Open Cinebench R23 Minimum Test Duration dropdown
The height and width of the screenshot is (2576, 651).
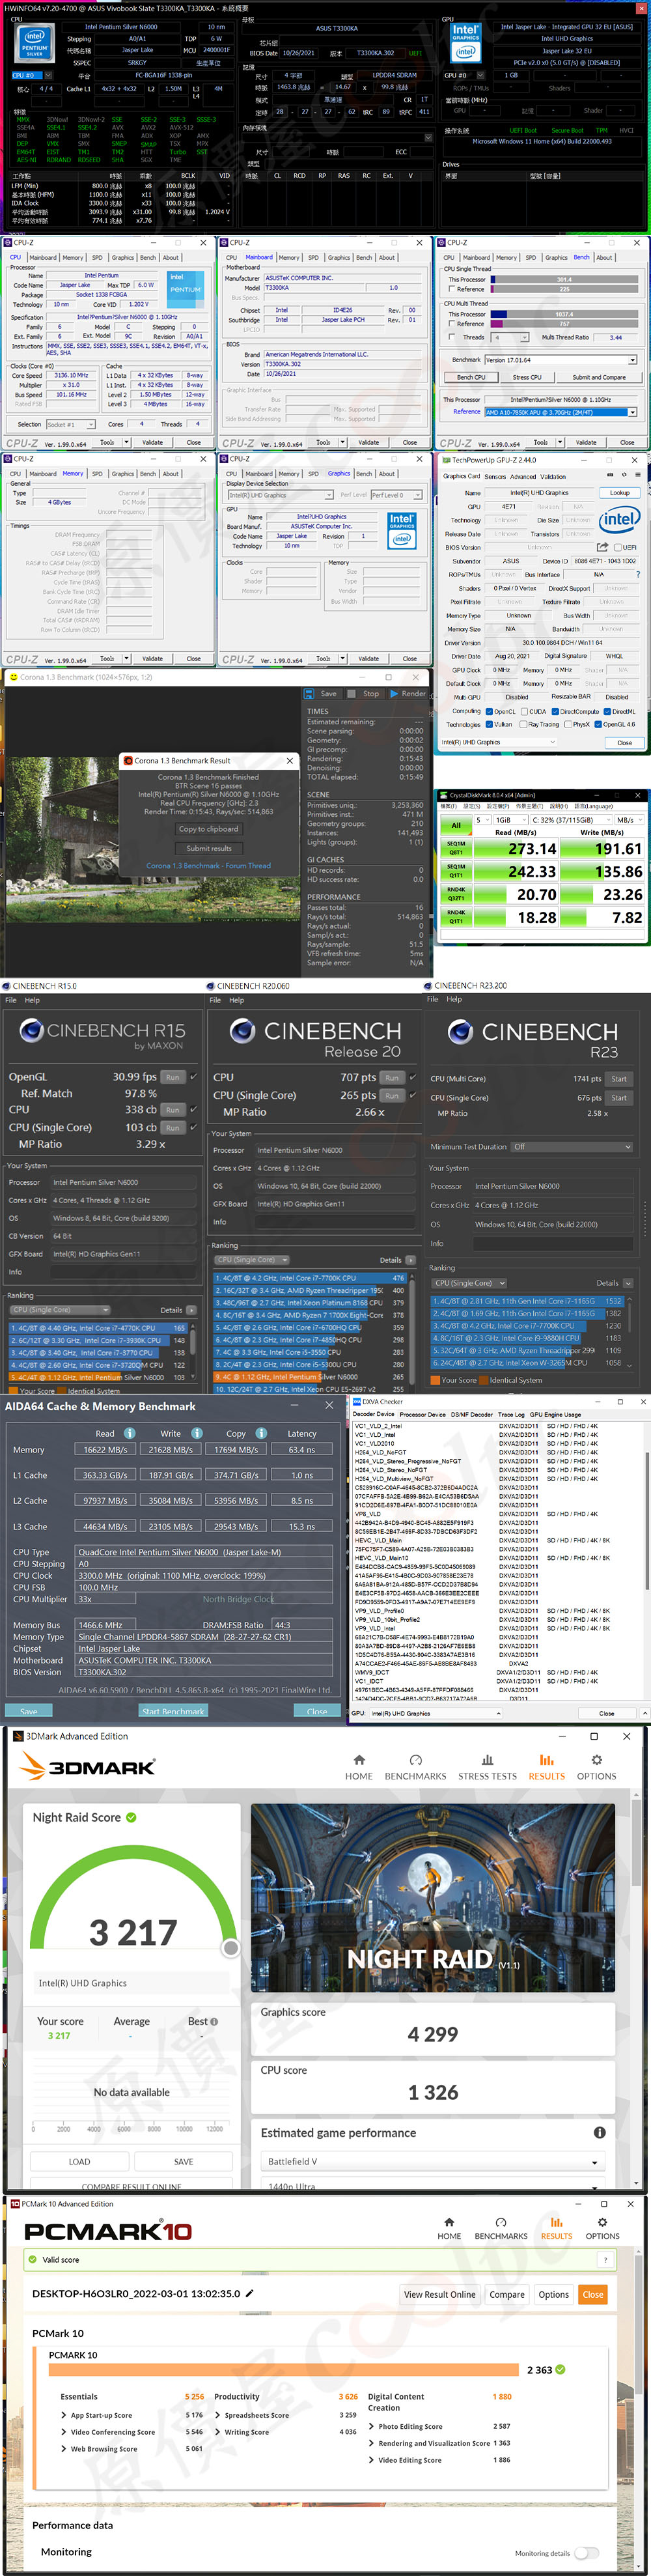(x=571, y=1147)
